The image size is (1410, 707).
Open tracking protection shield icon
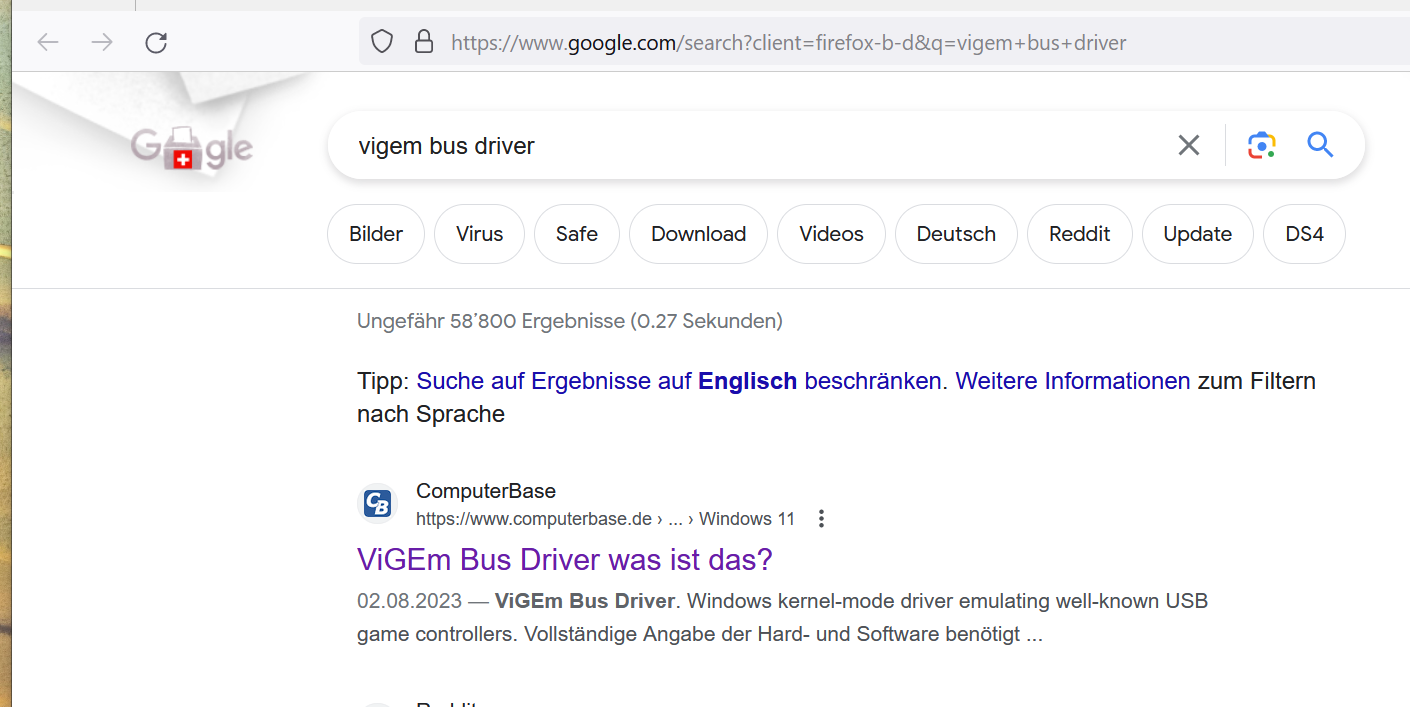[382, 42]
